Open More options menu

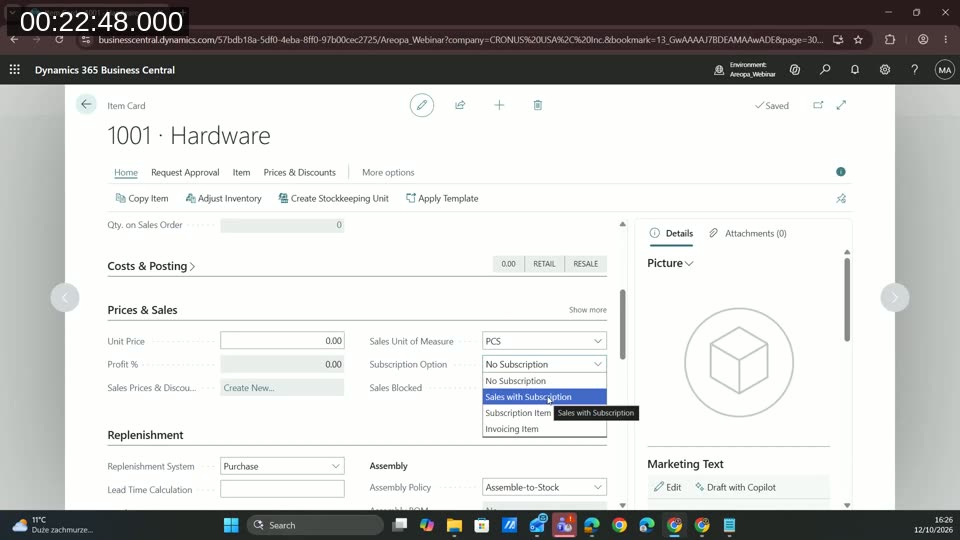tap(388, 173)
